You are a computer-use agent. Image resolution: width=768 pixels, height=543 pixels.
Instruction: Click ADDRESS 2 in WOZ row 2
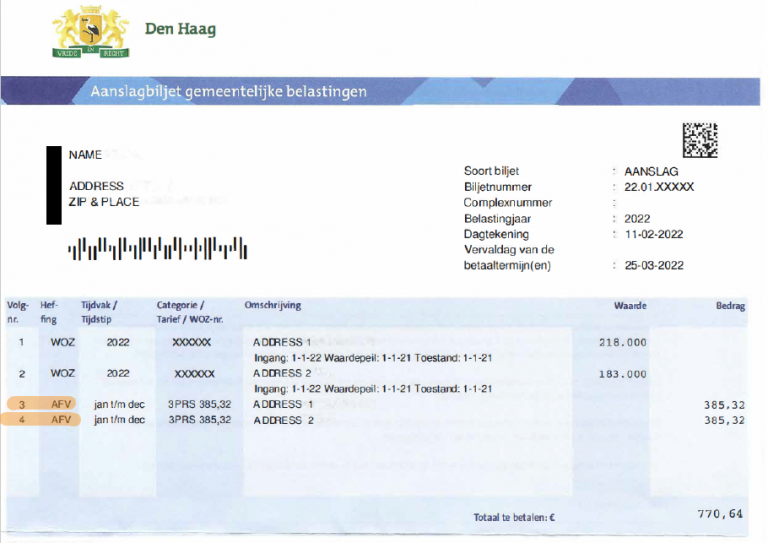point(282,374)
